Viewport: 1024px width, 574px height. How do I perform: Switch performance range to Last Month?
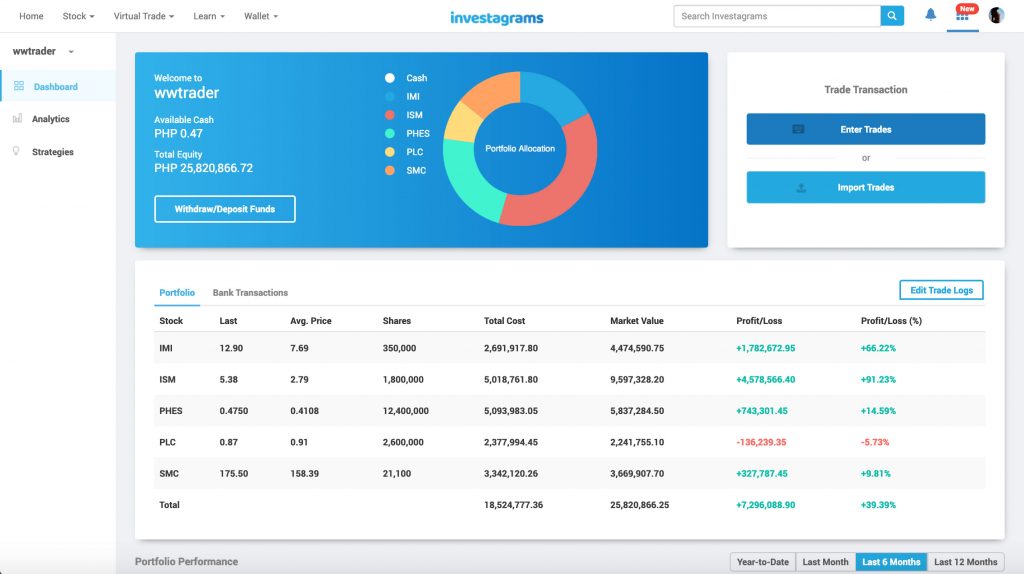point(825,562)
